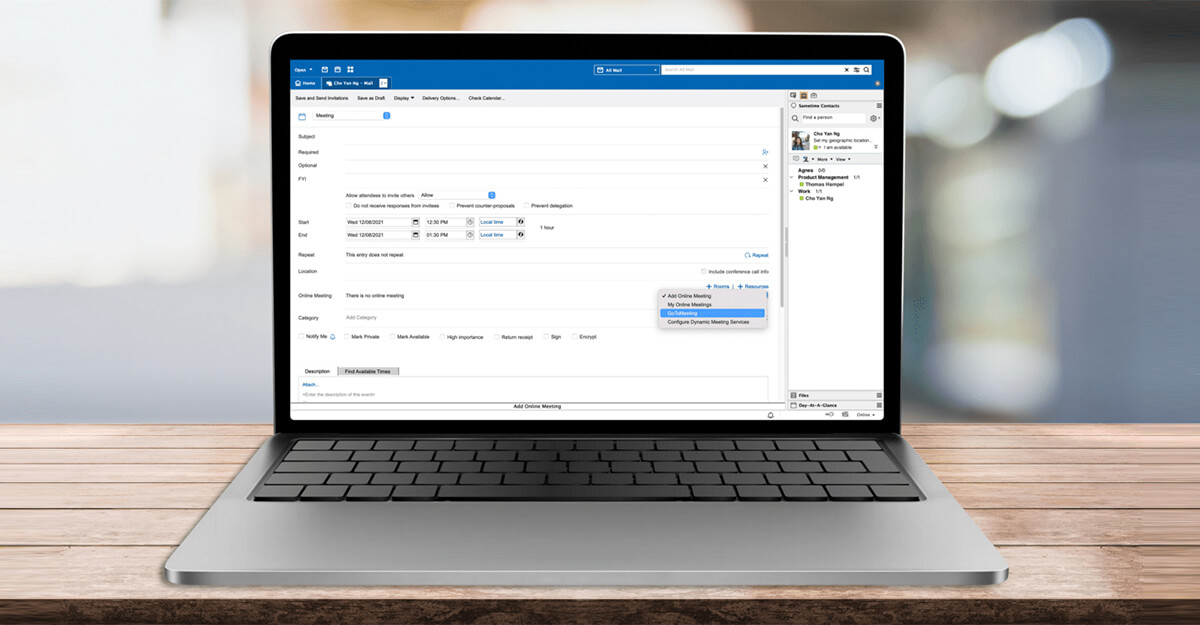The height and width of the screenshot is (625, 1200).
Task: Remove the Optional attendees row via X icon
Action: 764,166
